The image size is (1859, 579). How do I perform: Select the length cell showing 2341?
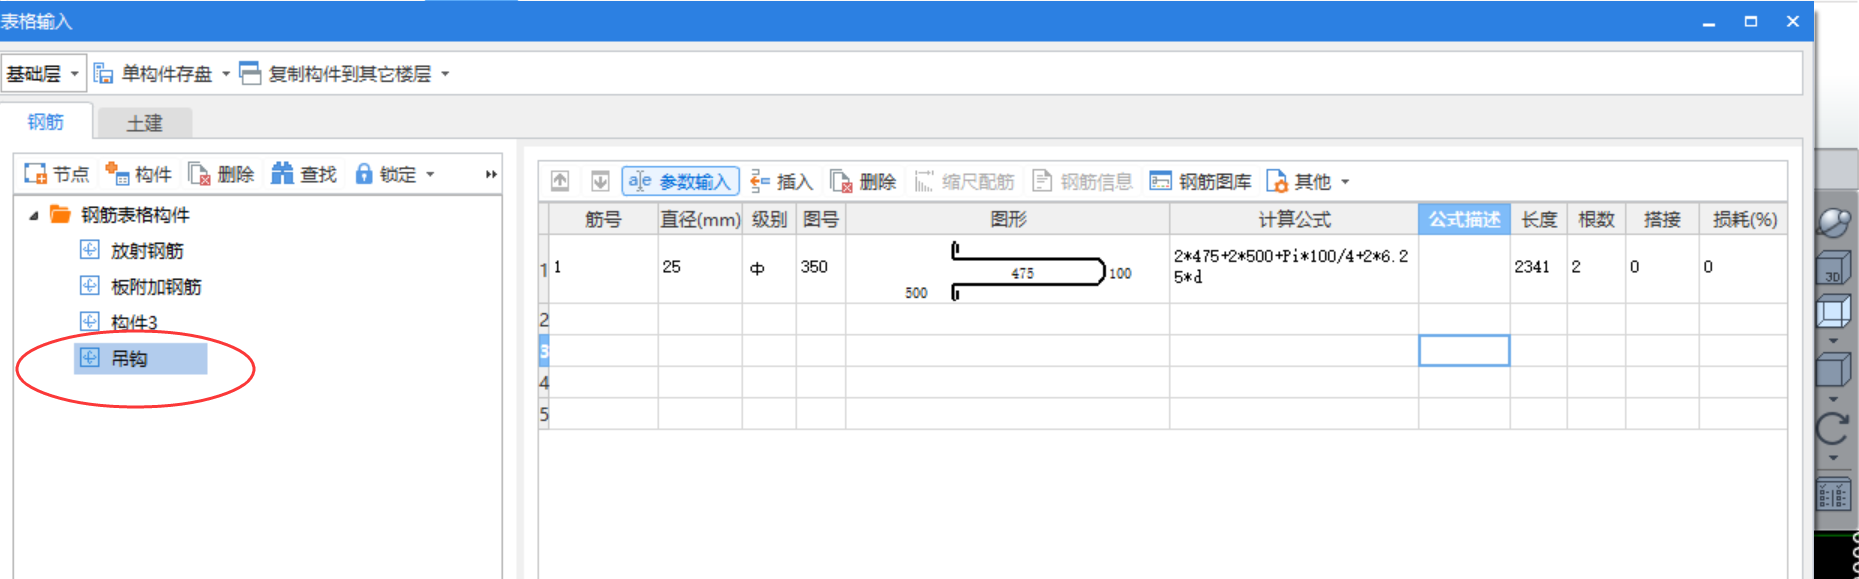click(x=1539, y=269)
